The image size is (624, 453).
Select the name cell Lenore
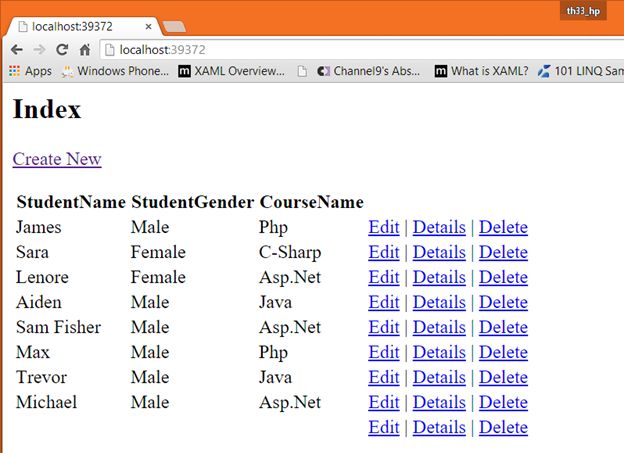[x=42, y=277]
